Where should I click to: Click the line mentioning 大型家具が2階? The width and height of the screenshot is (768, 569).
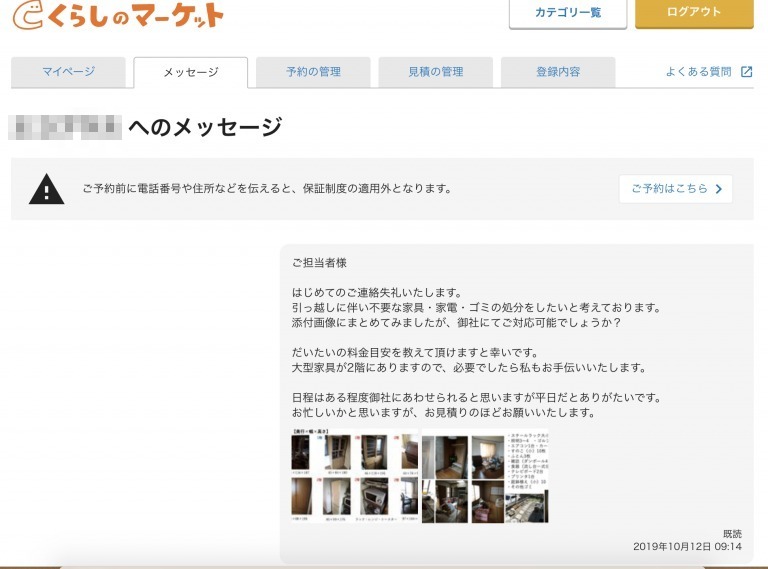[469, 368]
